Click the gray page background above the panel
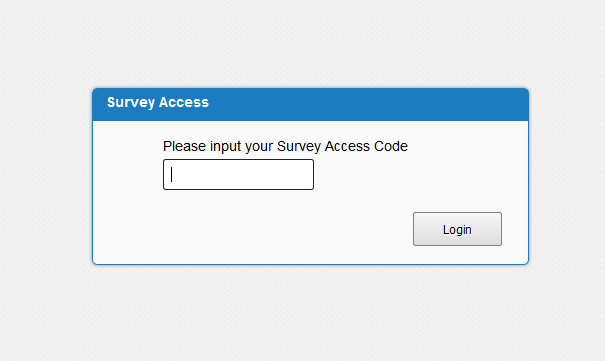The image size is (605, 361). (x=302, y=42)
